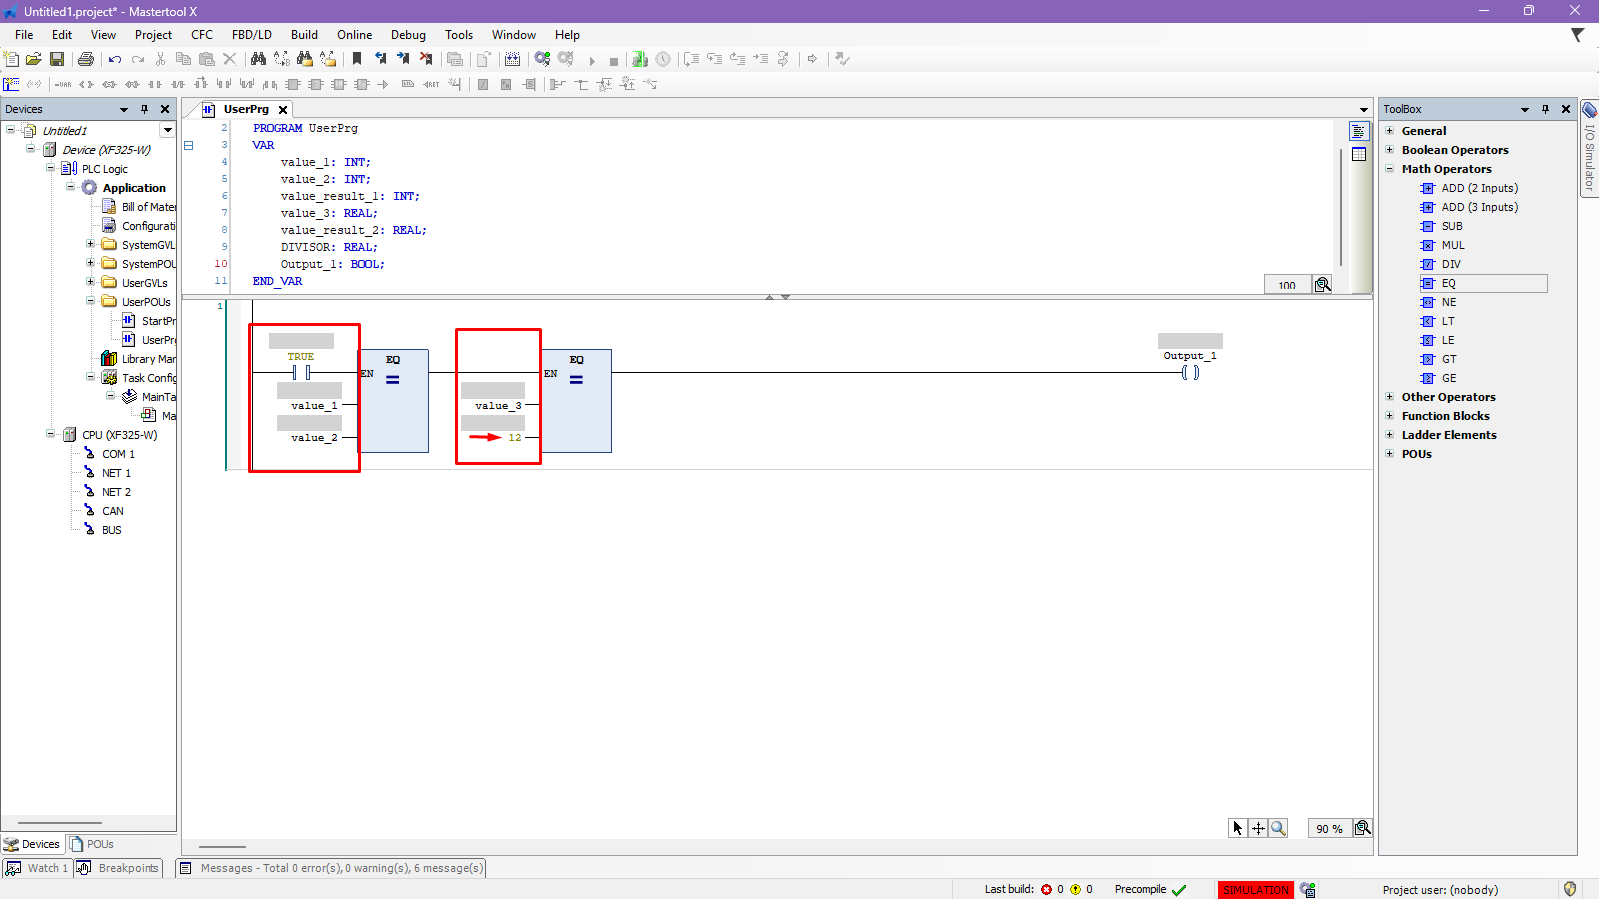This screenshot has height=899, width=1599.
Task: Click the Print icon in toolbar
Action: (x=86, y=59)
